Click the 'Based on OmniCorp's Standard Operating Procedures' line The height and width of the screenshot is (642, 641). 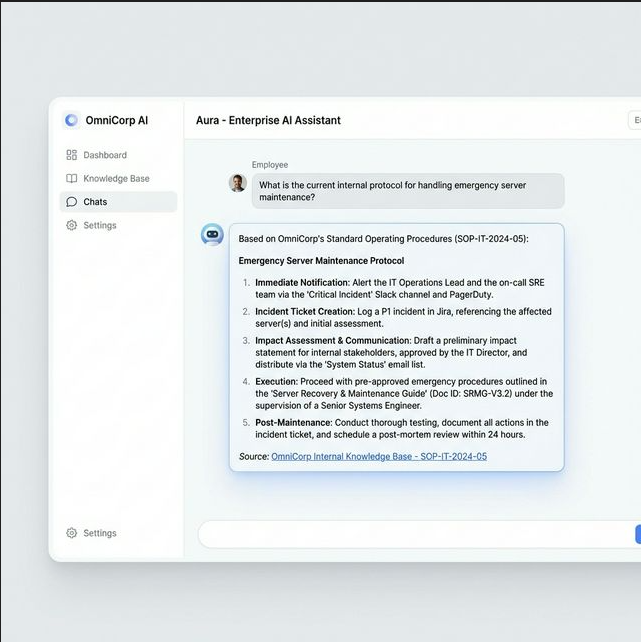click(x=384, y=239)
